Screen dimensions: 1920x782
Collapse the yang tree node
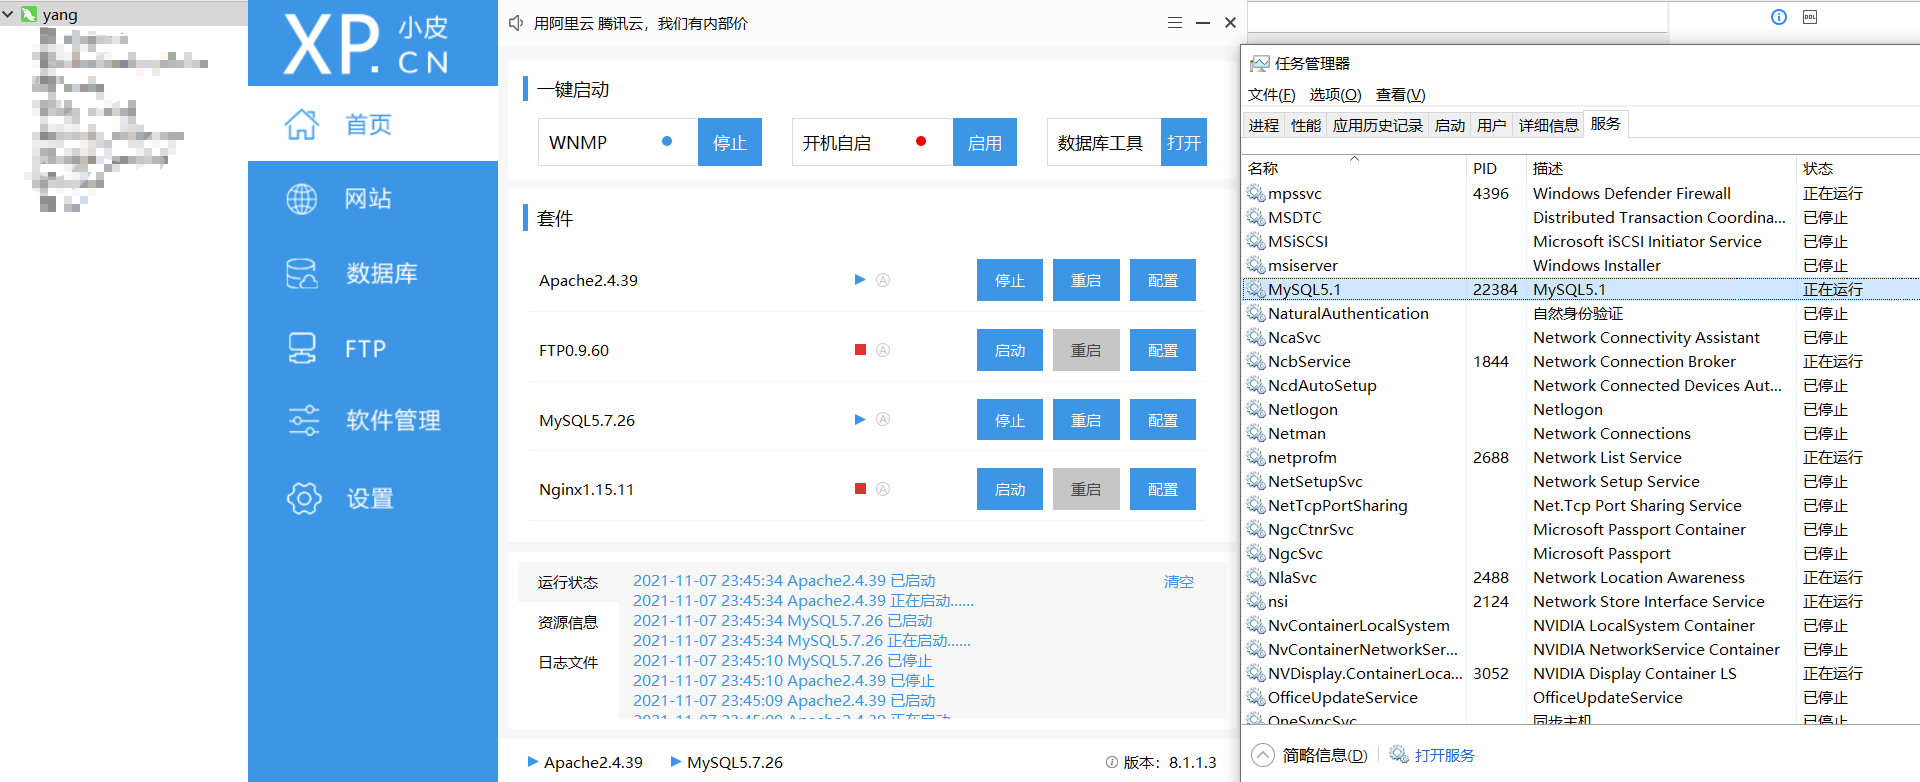click(x=8, y=14)
